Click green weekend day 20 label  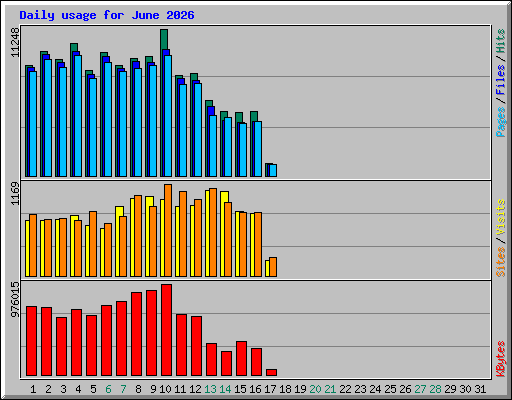pos(315,389)
